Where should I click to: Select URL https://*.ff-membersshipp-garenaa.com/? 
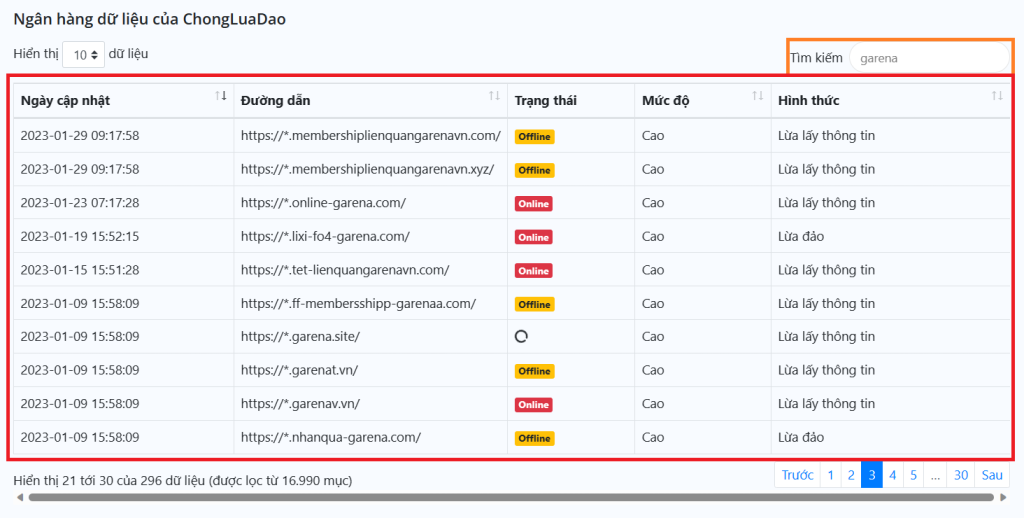(359, 303)
